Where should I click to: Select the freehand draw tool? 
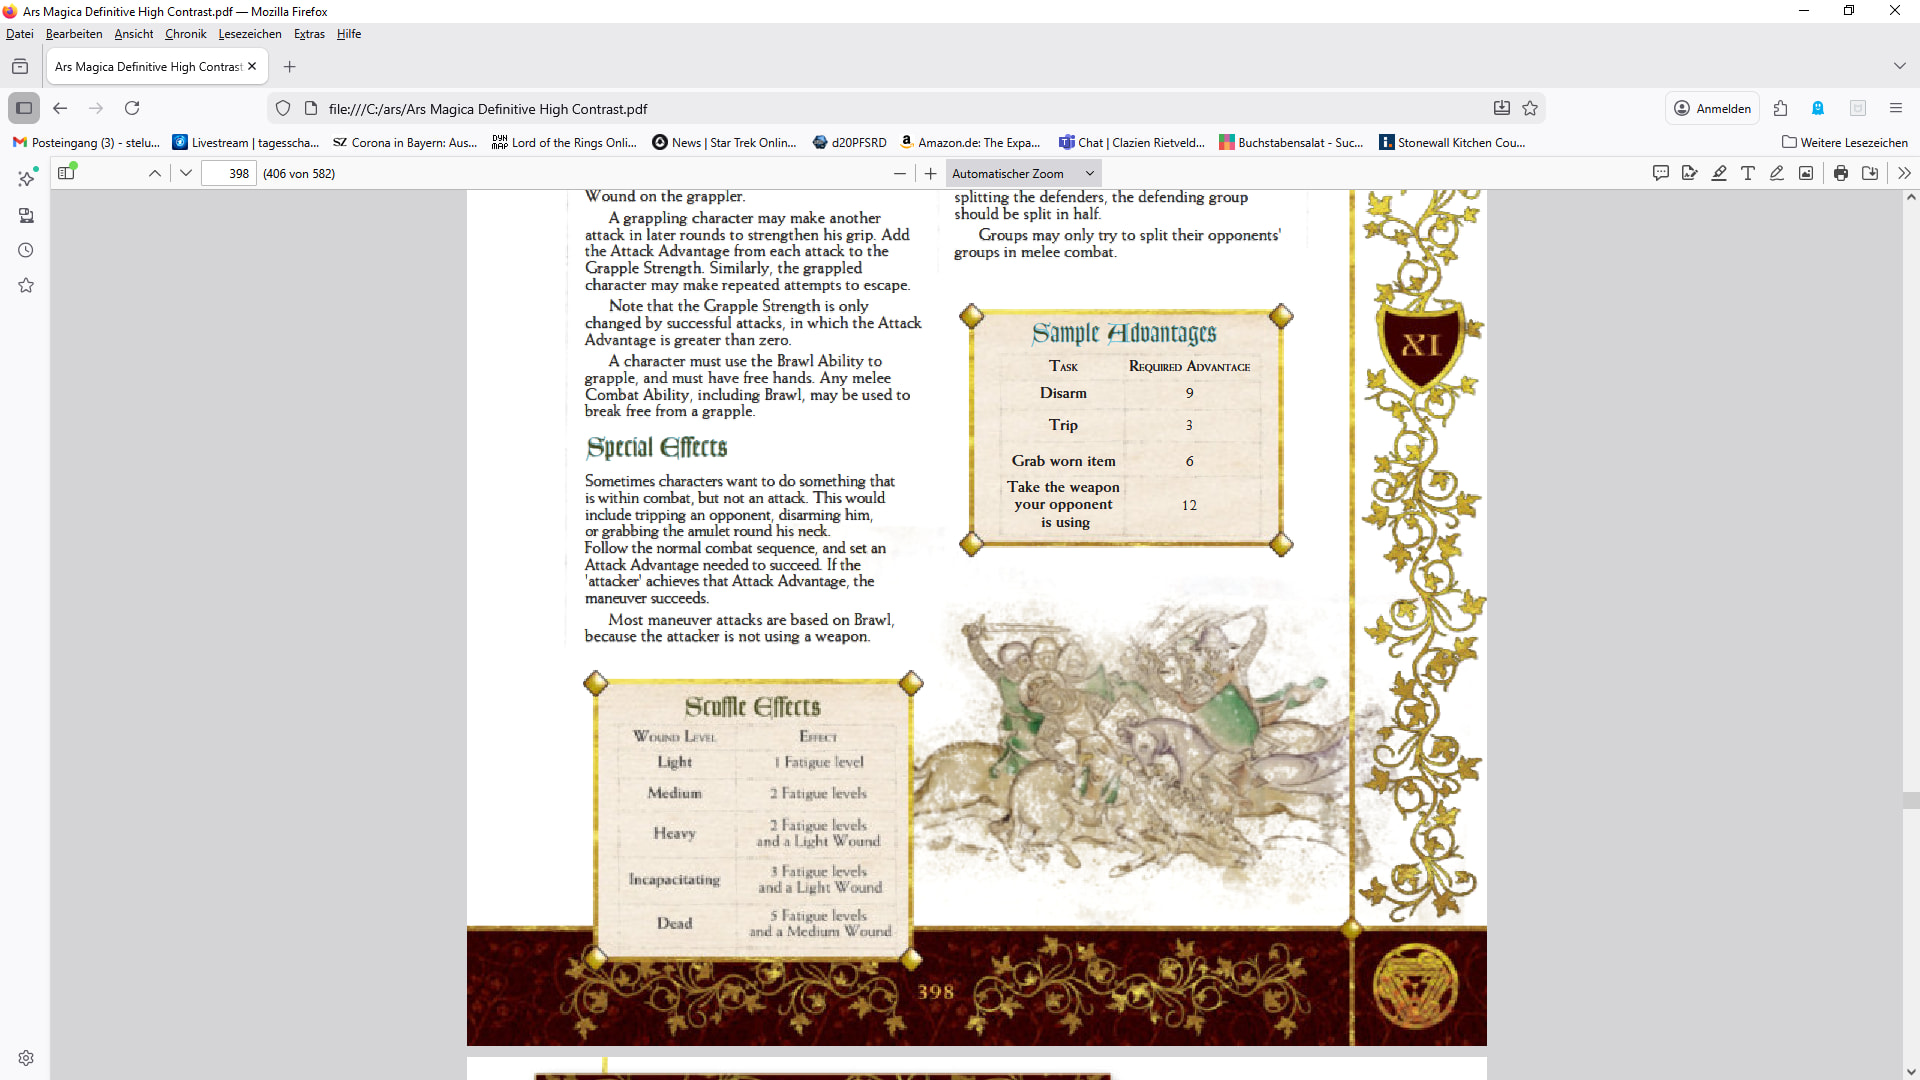click(x=1777, y=173)
